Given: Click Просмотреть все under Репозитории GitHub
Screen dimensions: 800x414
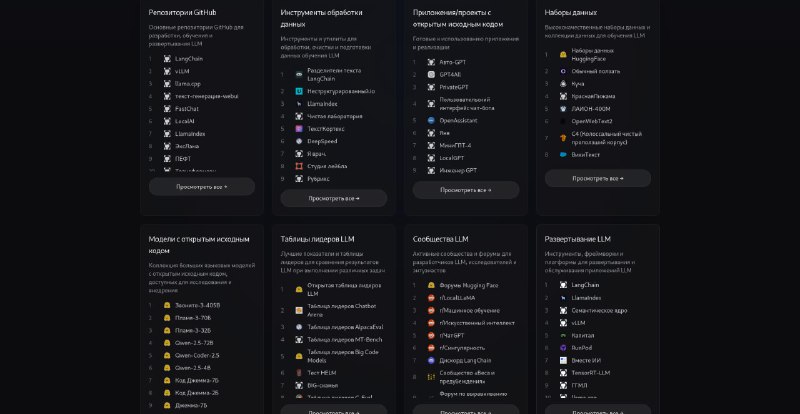Looking at the screenshot, I should click(x=202, y=187).
